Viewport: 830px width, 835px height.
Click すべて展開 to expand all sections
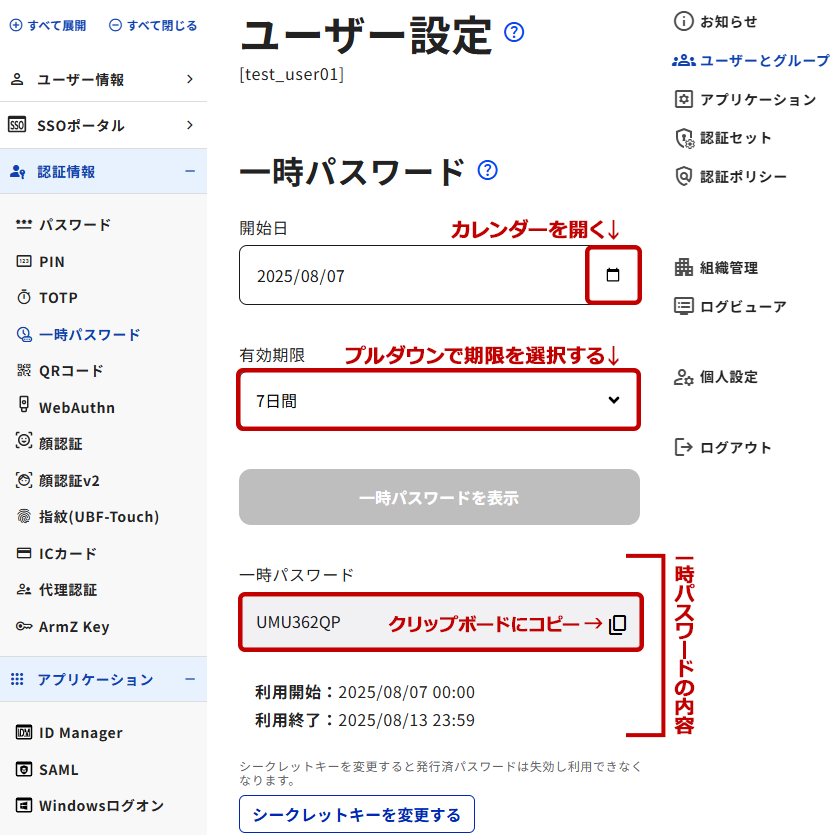click(48, 26)
